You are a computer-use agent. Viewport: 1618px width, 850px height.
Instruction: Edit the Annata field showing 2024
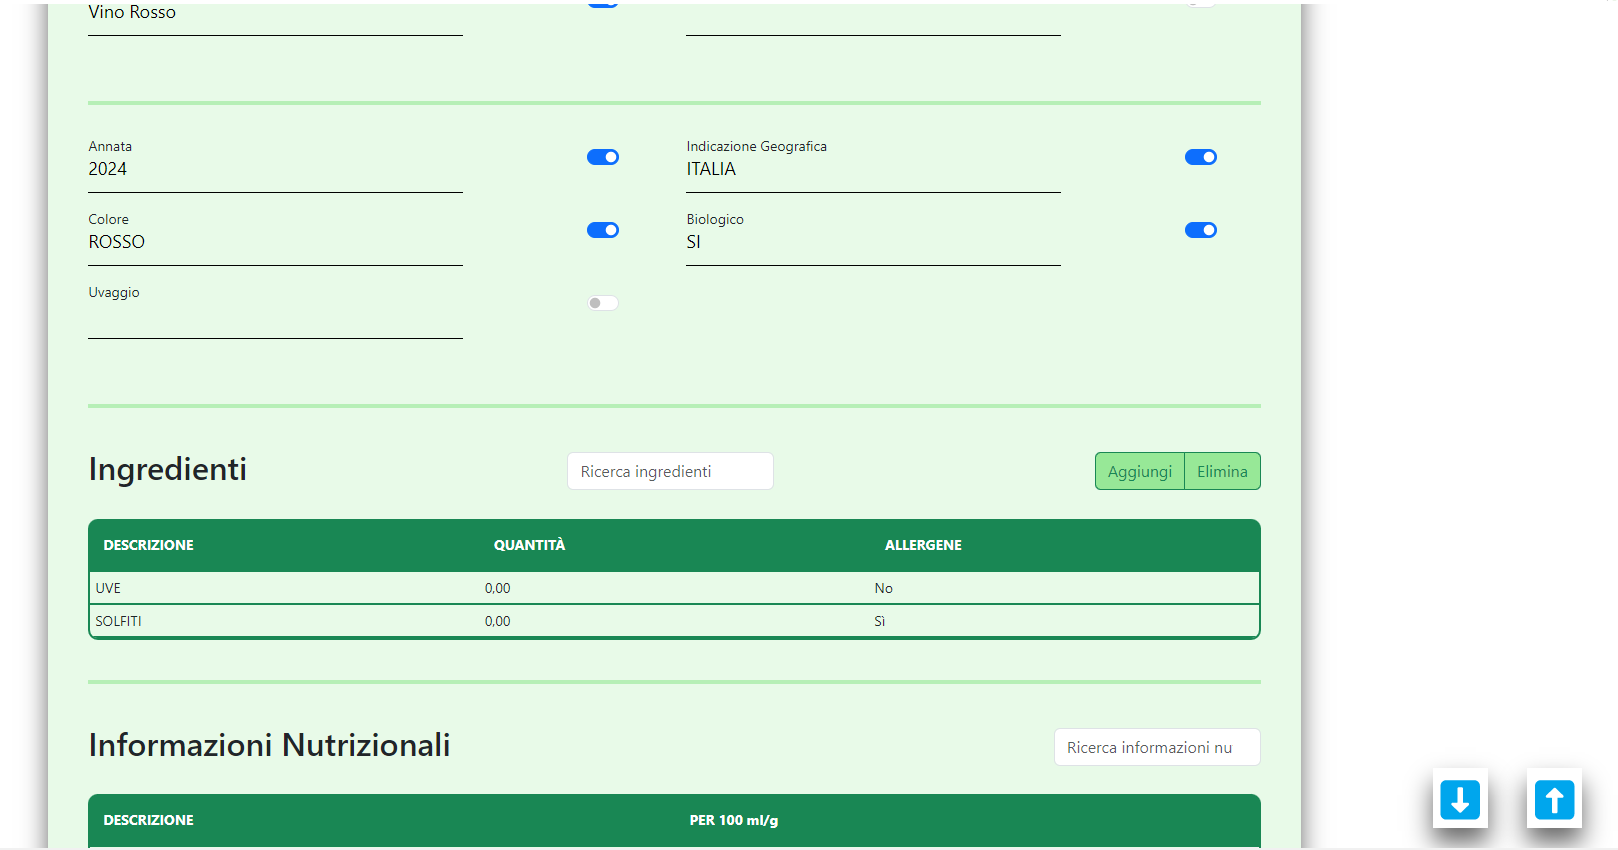pos(275,170)
